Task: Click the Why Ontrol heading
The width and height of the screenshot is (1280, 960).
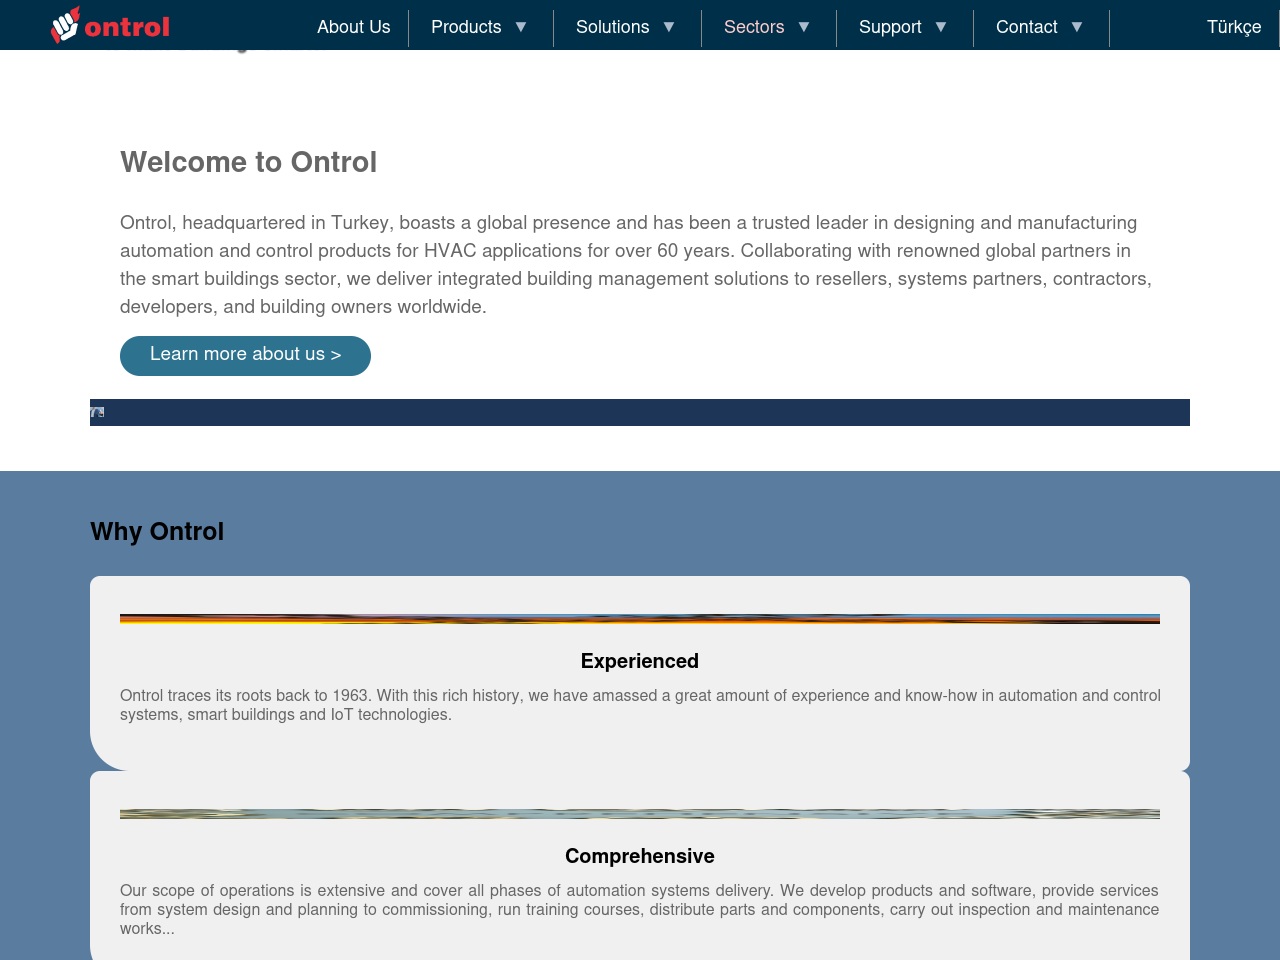Action: click(157, 531)
